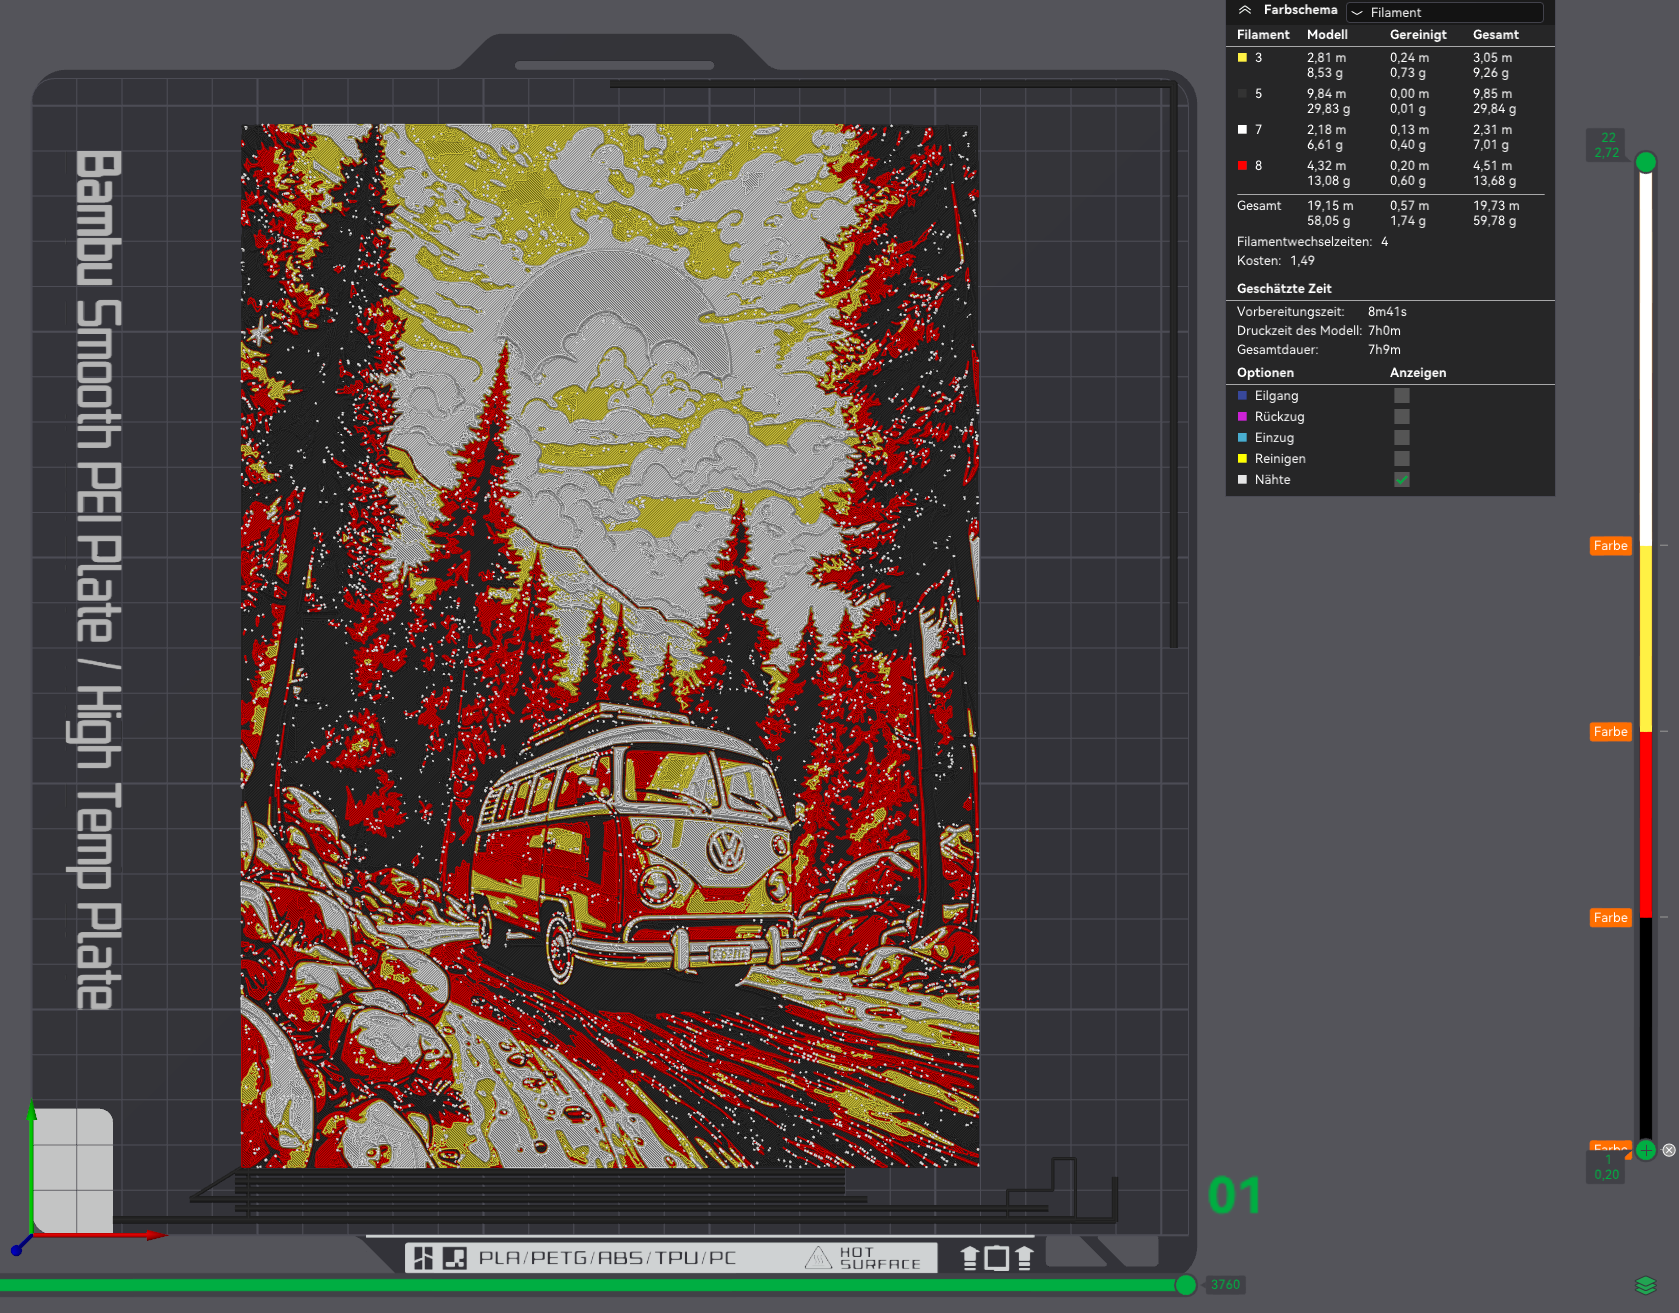Click the Optionen section header
The height and width of the screenshot is (1313, 1679).
click(1265, 373)
